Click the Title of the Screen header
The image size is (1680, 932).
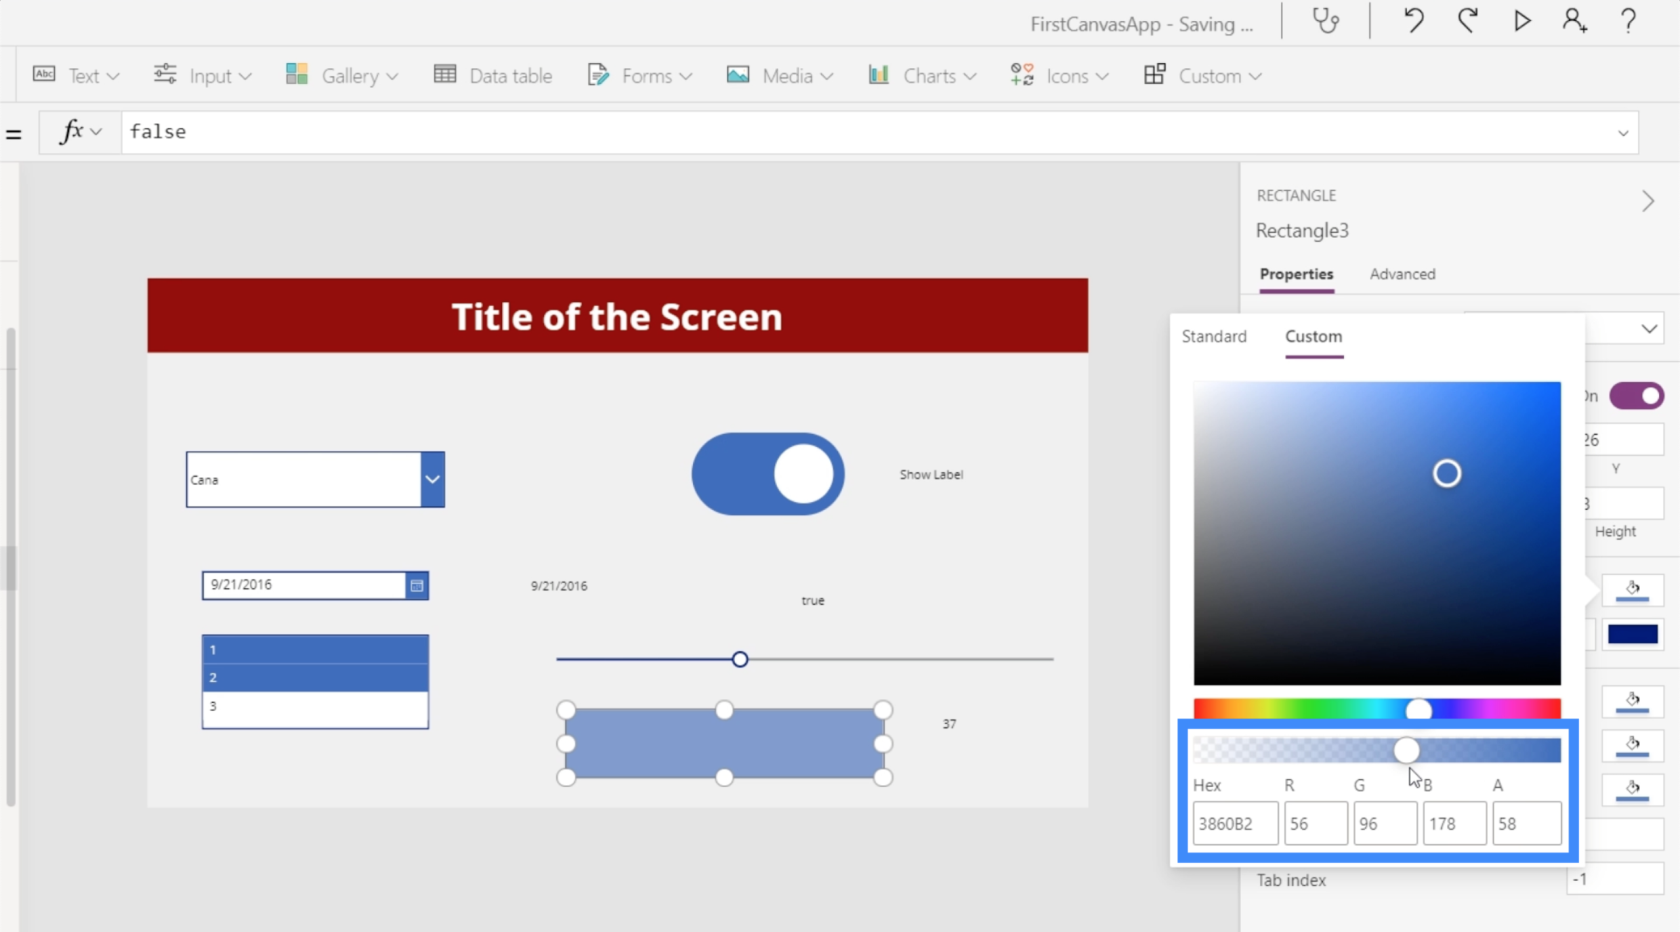(x=617, y=316)
